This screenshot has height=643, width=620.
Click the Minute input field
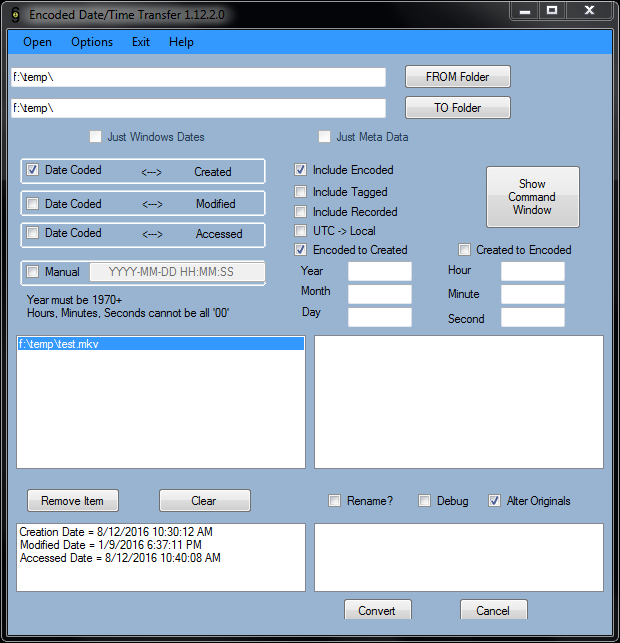coord(533,294)
